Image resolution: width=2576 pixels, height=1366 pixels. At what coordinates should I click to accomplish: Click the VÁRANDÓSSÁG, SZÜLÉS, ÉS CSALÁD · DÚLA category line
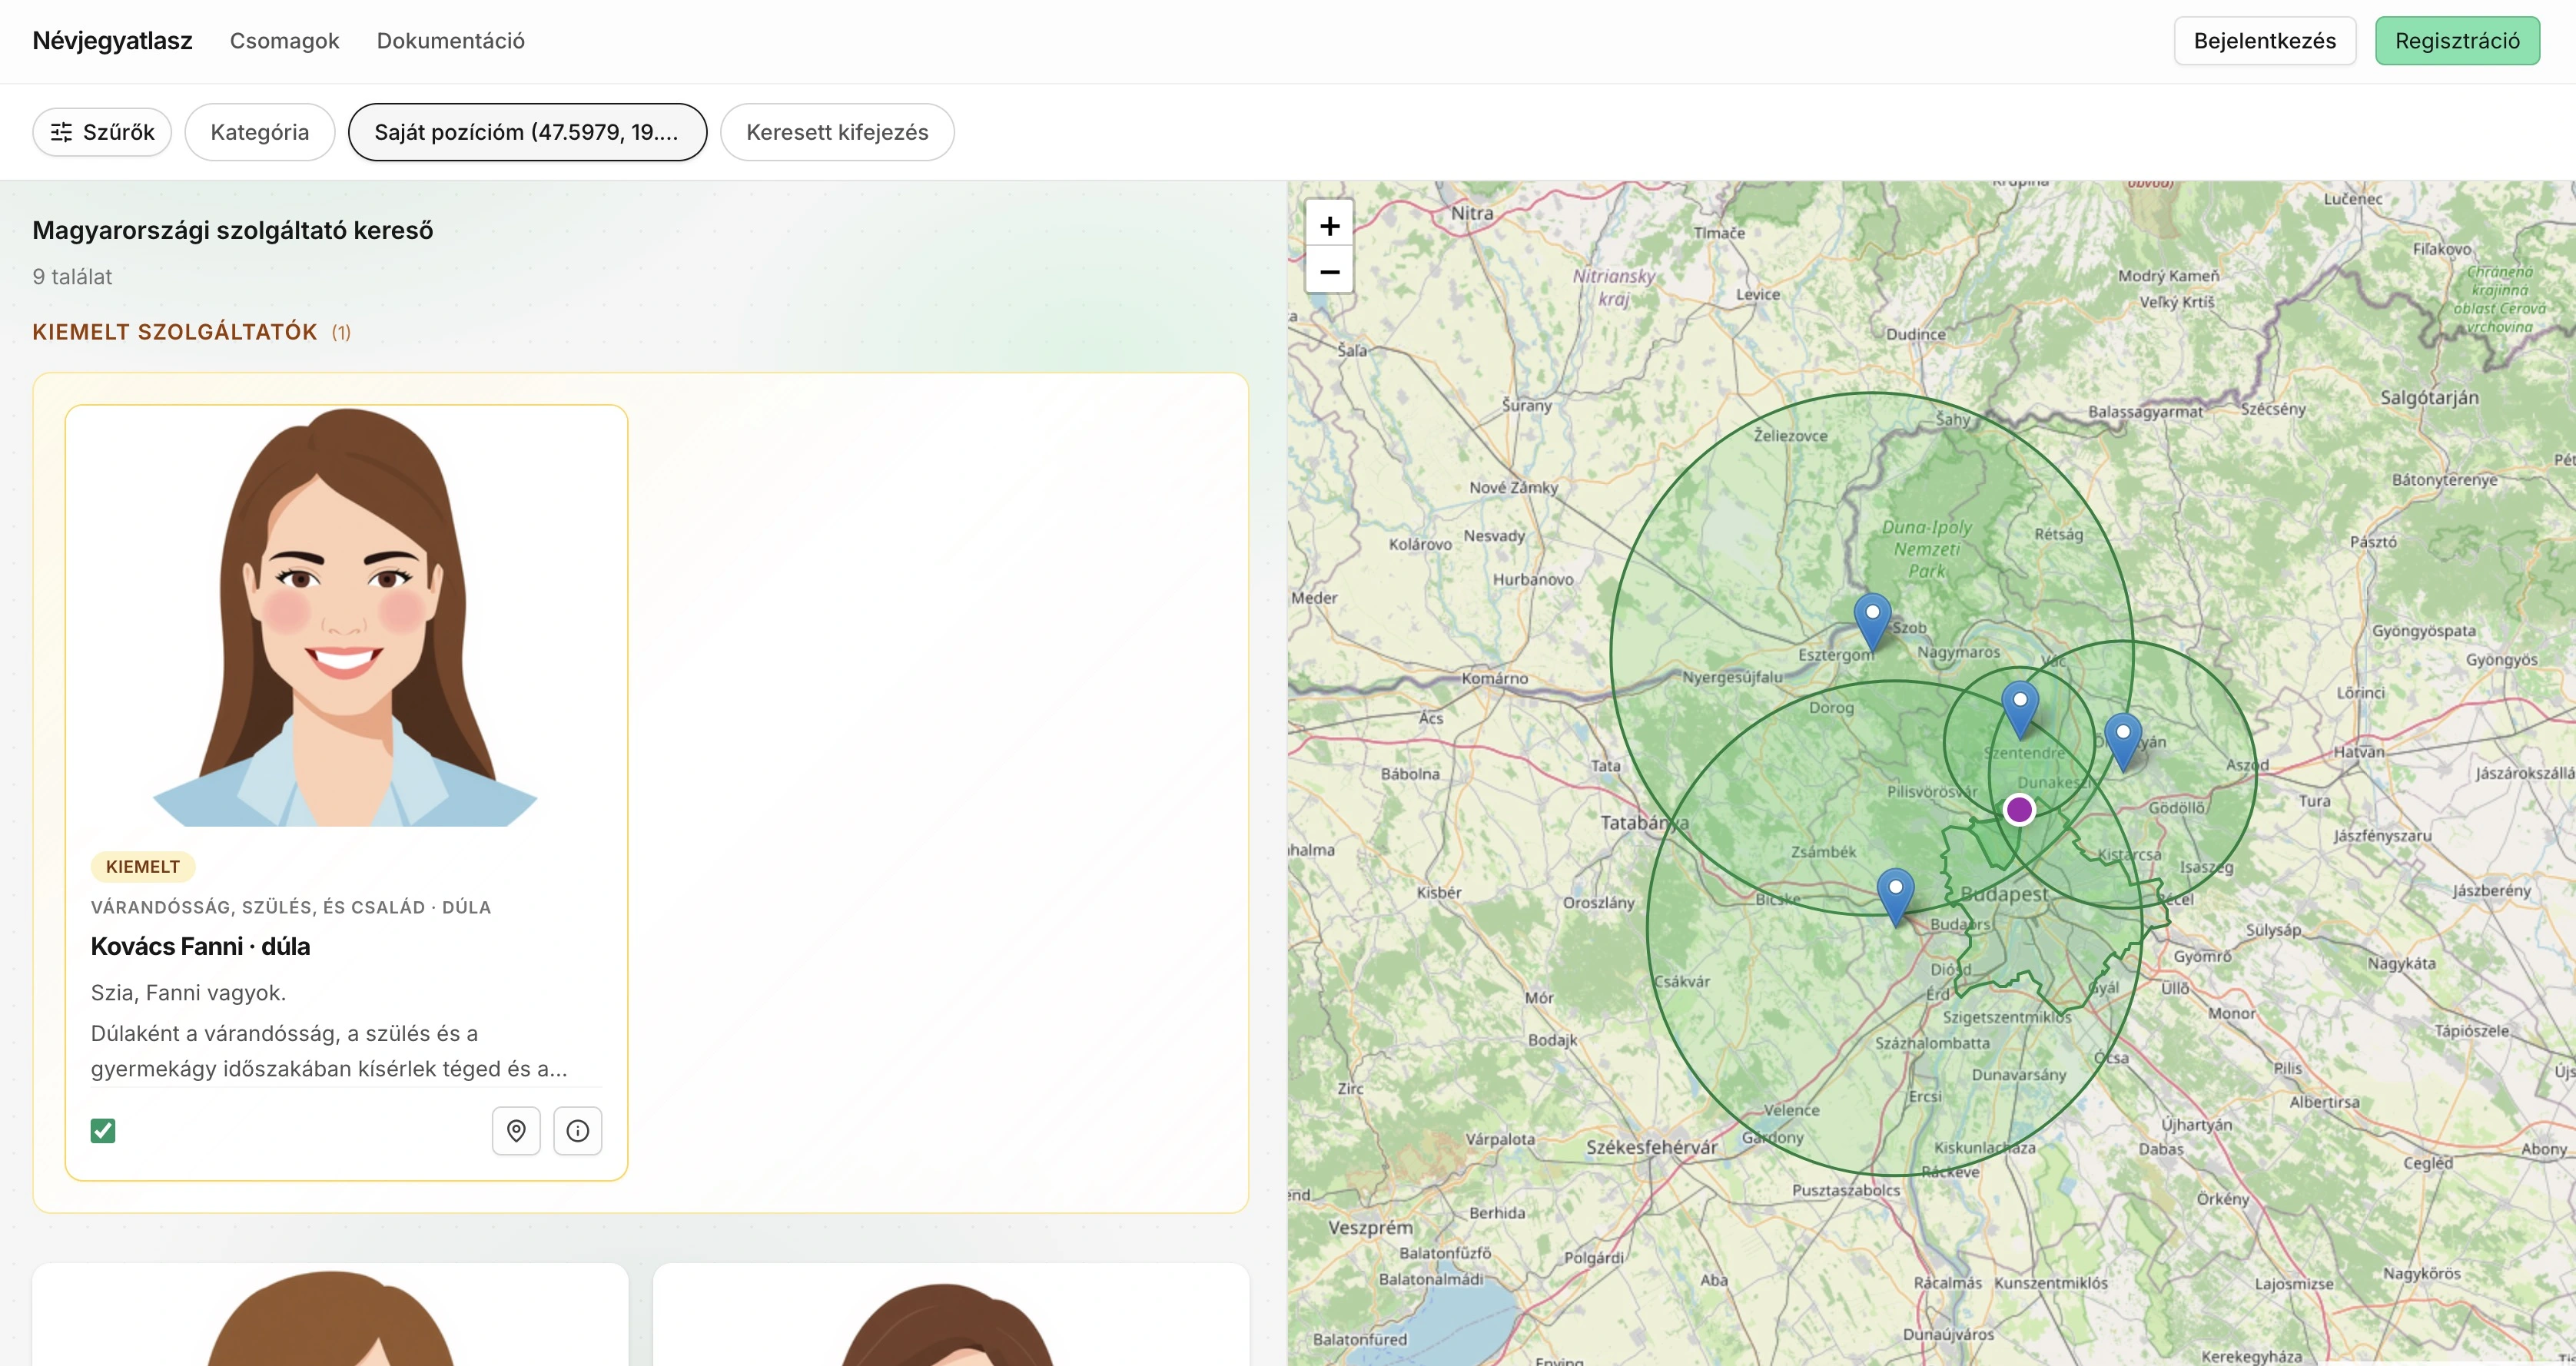(291, 907)
